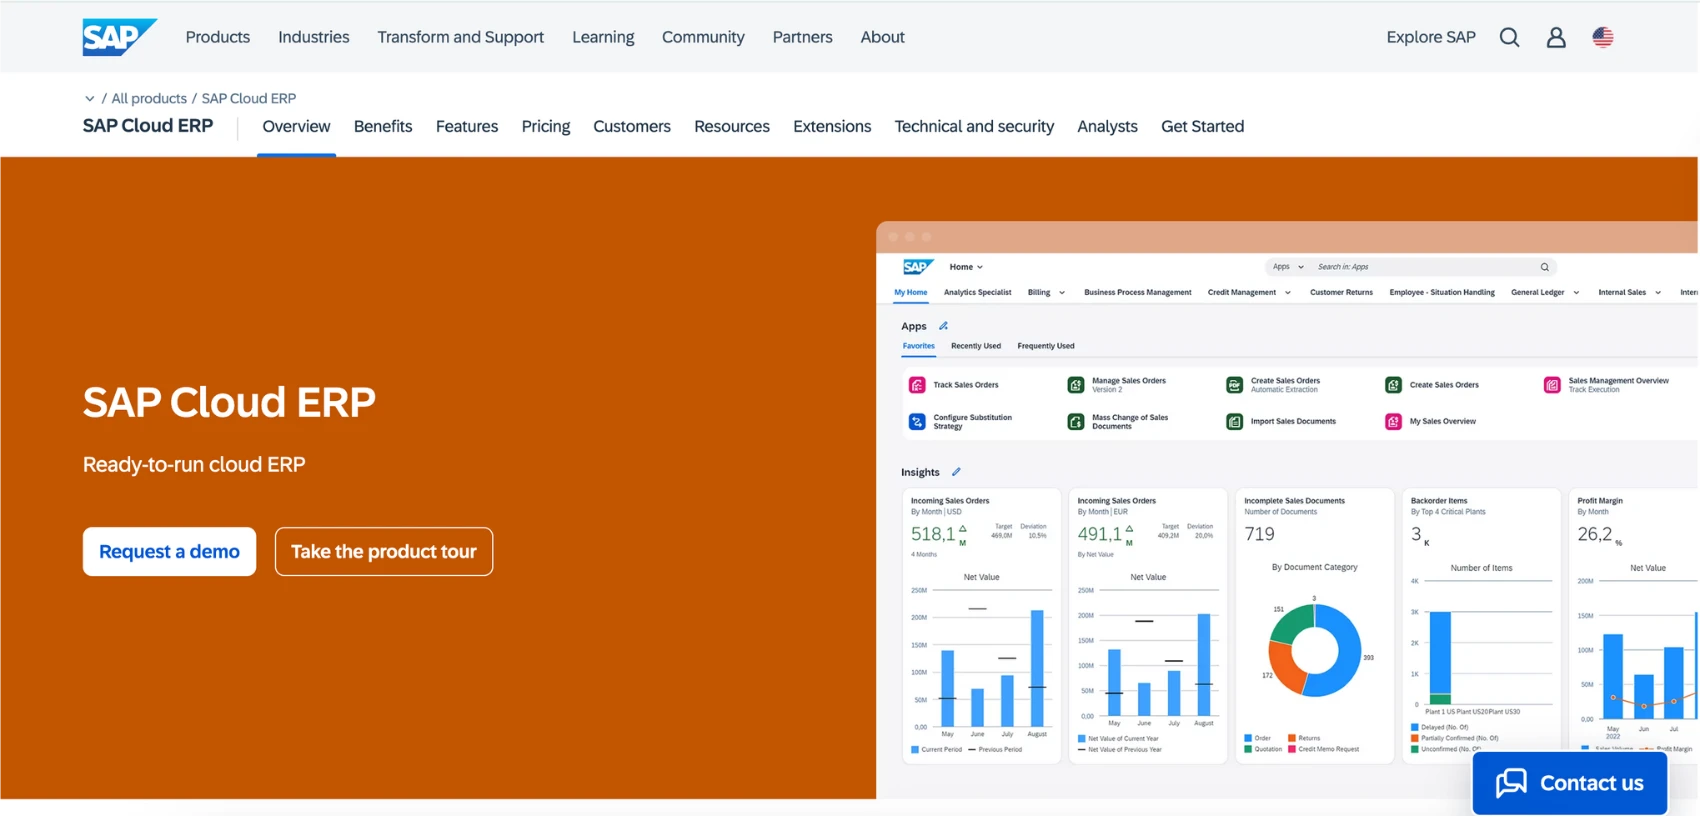
Task: Open the Partners menu
Action: point(803,37)
